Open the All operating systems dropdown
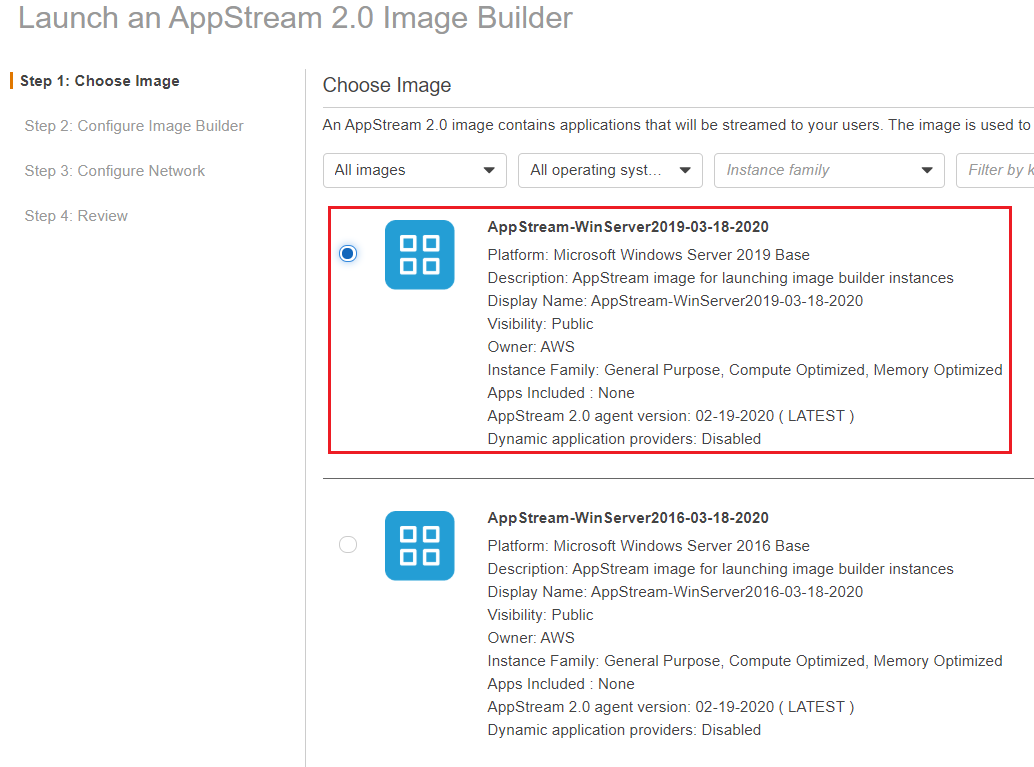 [x=610, y=170]
